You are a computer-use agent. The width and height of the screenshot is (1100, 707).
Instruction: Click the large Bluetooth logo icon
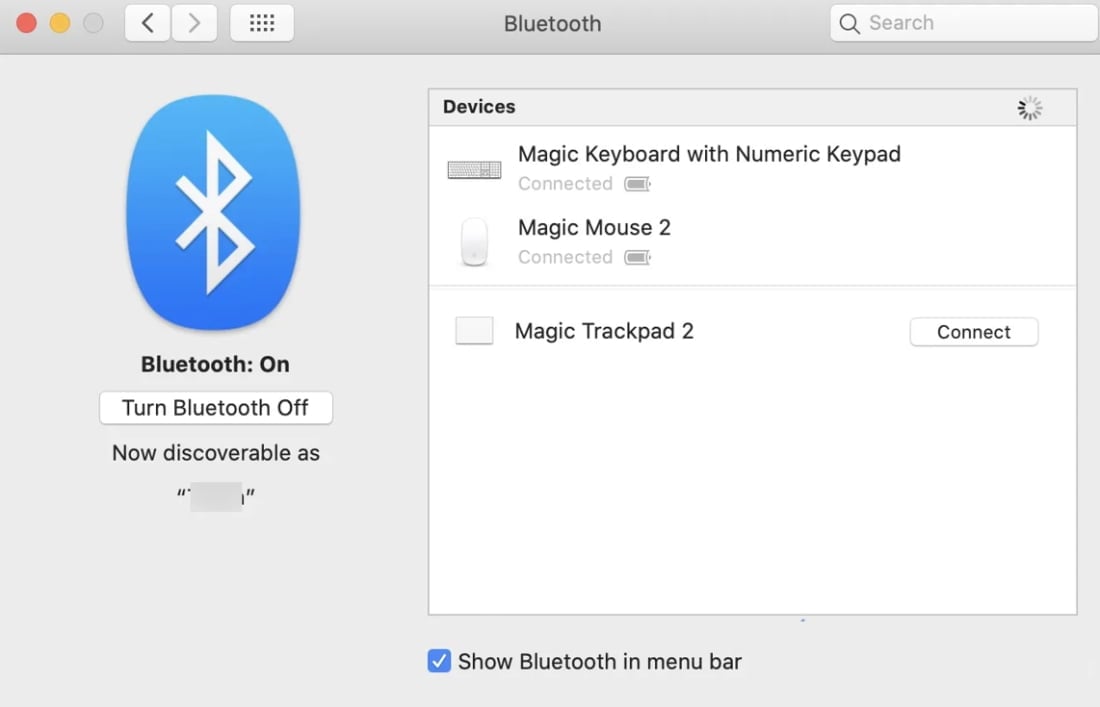click(x=213, y=213)
